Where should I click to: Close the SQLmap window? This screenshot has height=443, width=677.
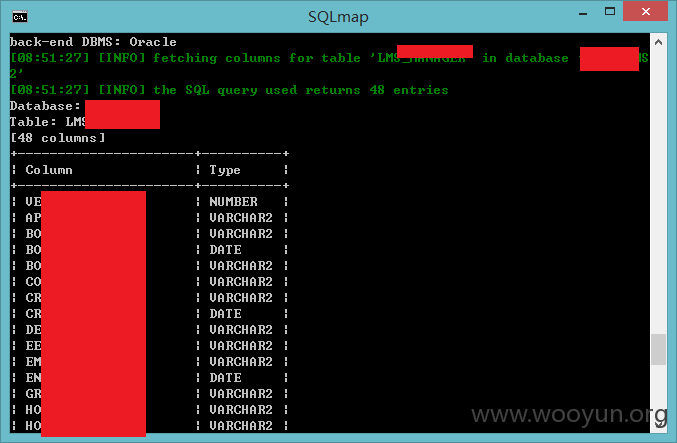coord(645,11)
